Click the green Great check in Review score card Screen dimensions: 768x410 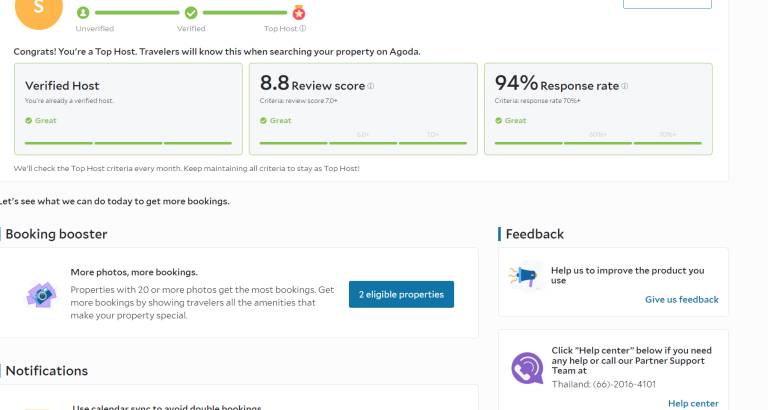point(264,121)
